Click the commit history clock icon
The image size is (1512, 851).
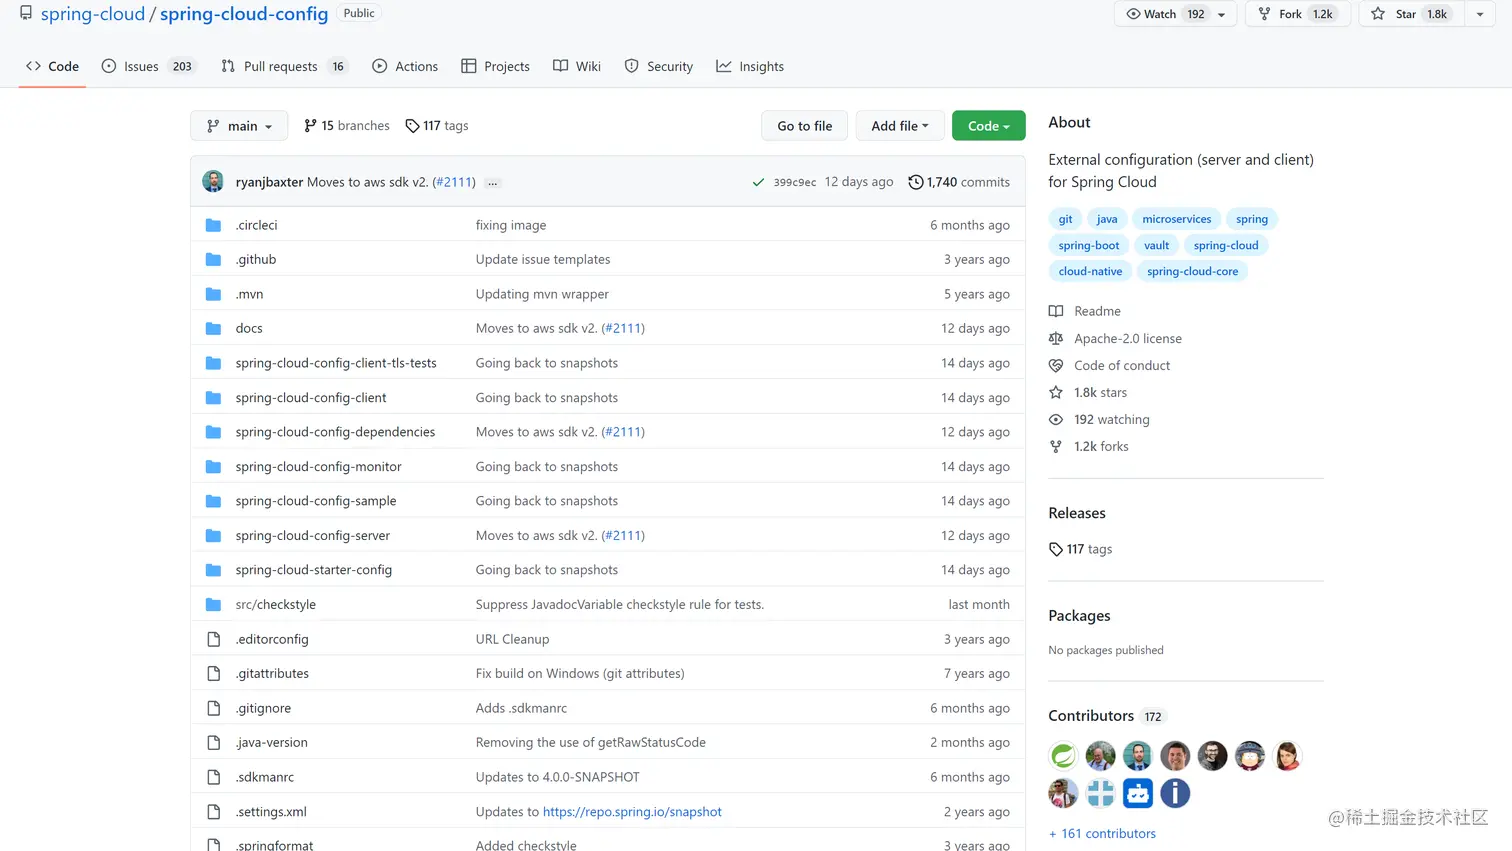915,182
